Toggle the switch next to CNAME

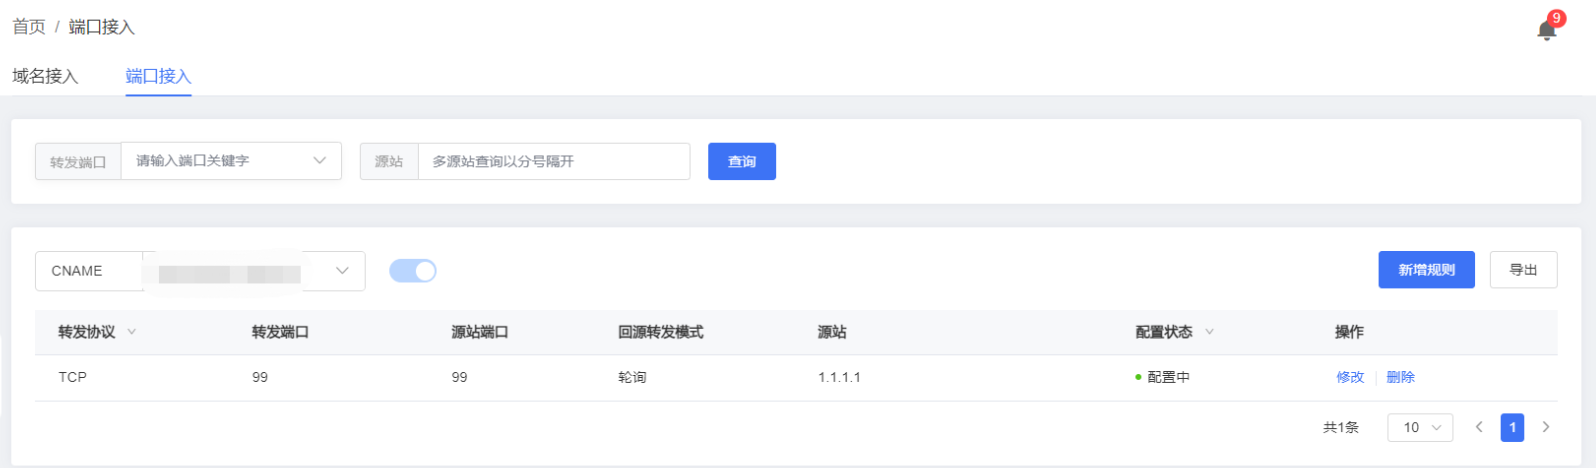click(x=413, y=271)
